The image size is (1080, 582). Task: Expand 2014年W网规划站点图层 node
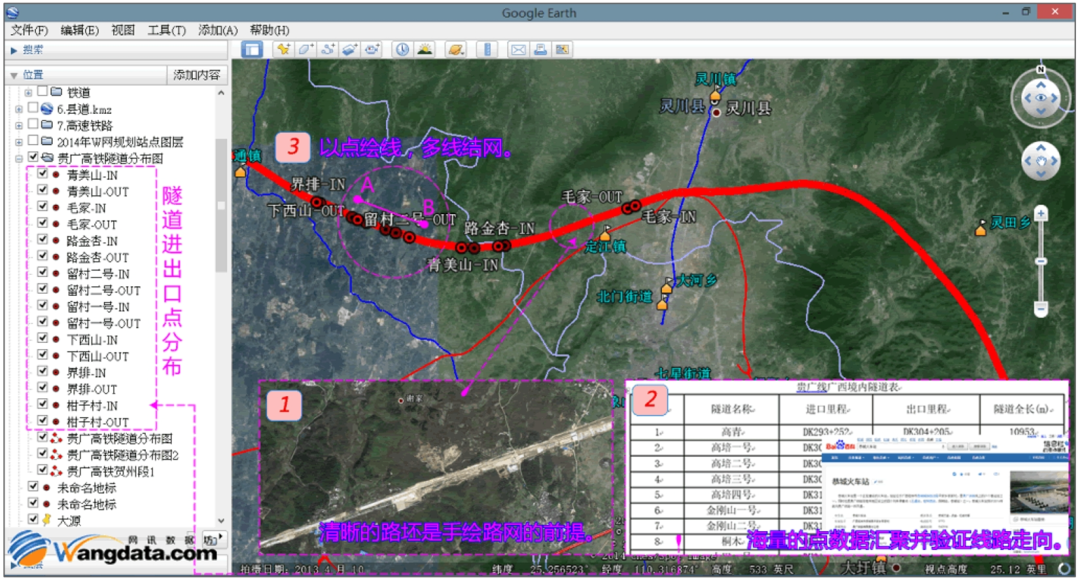point(19,142)
